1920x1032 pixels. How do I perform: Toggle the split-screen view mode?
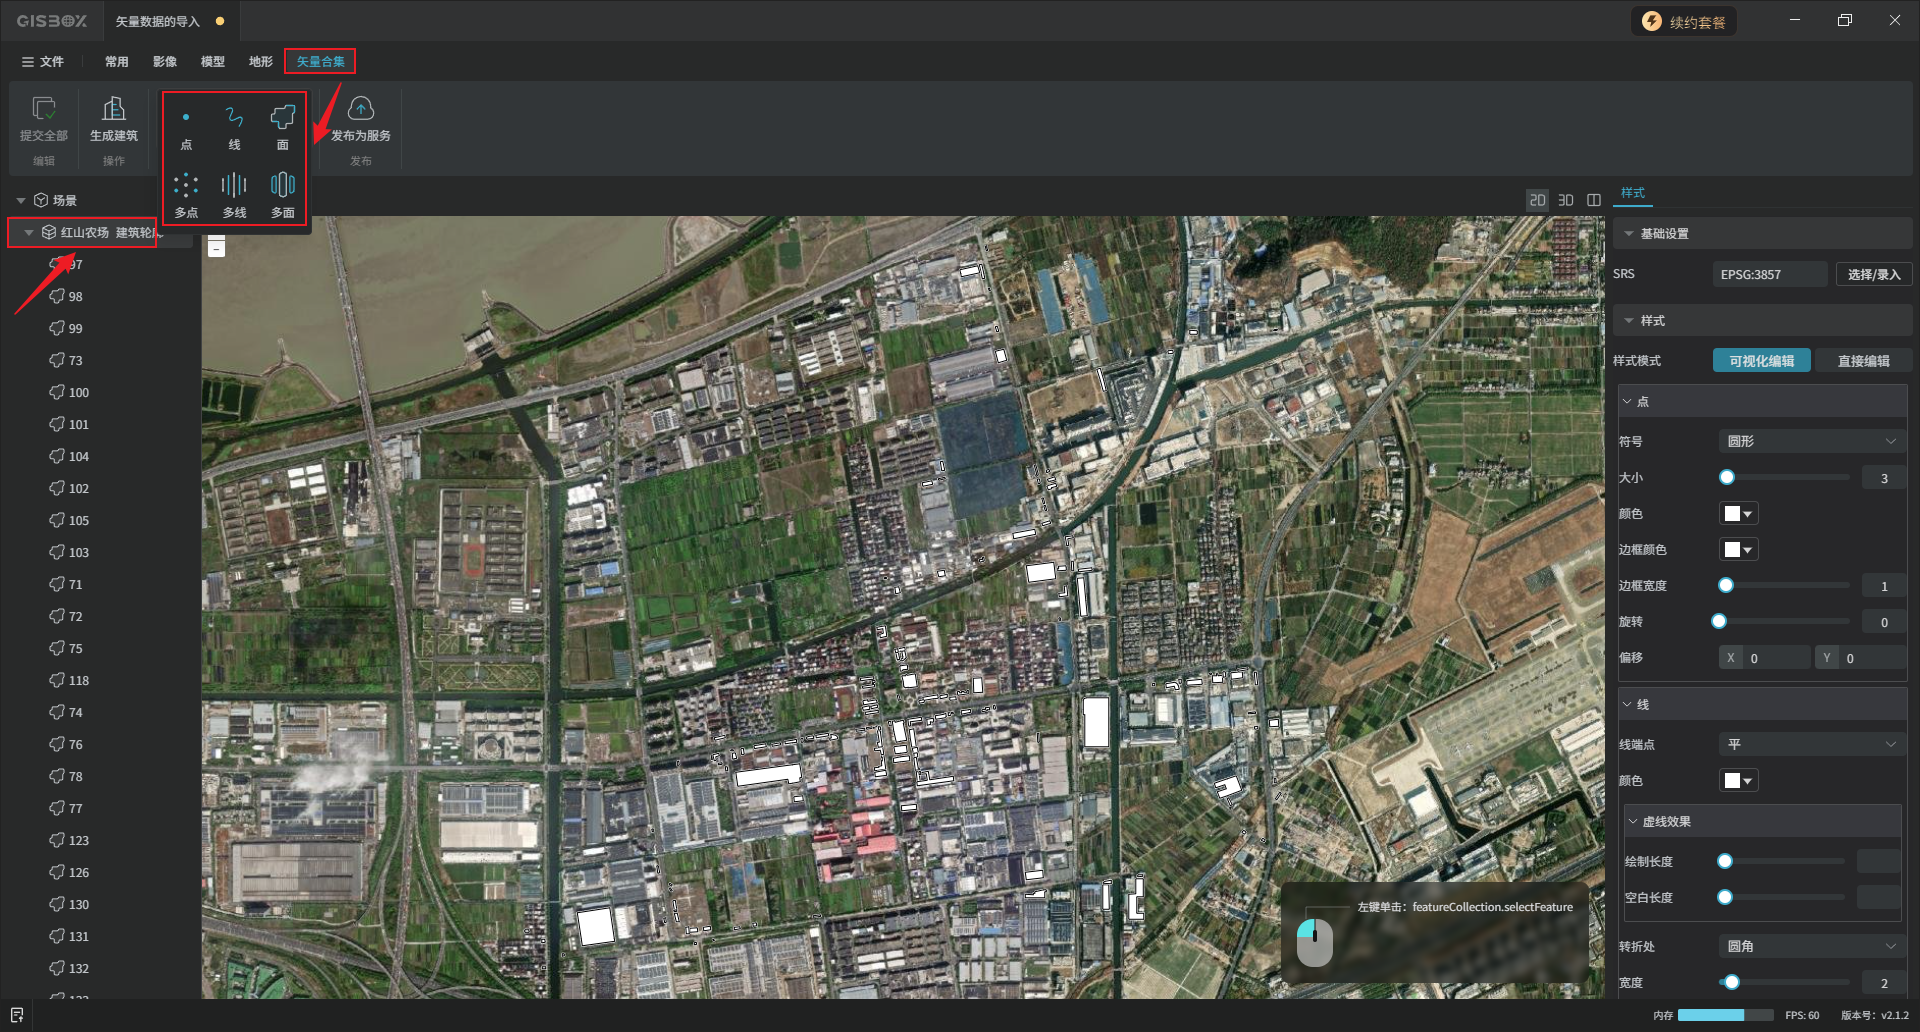[x=1594, y=200]
